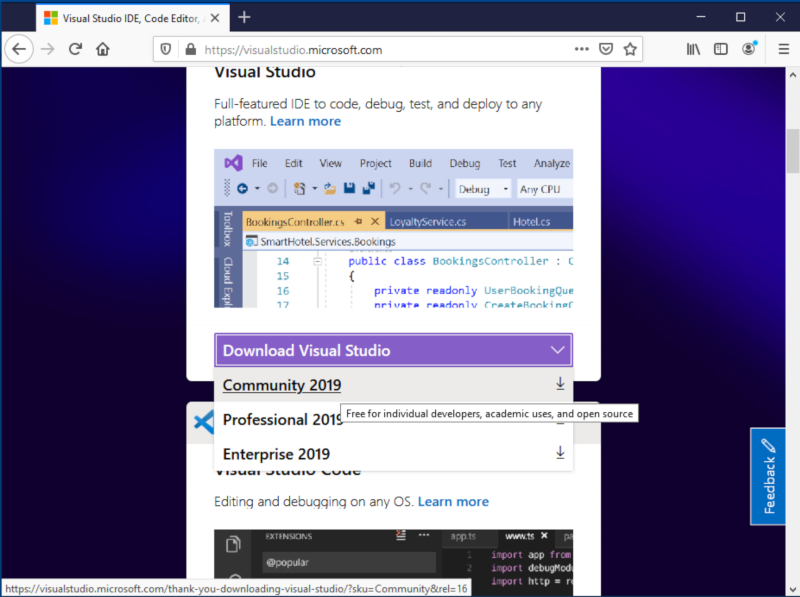Open page actions three-dot menu
Viewport: 800px width, 597px height.
click(582, 49)
